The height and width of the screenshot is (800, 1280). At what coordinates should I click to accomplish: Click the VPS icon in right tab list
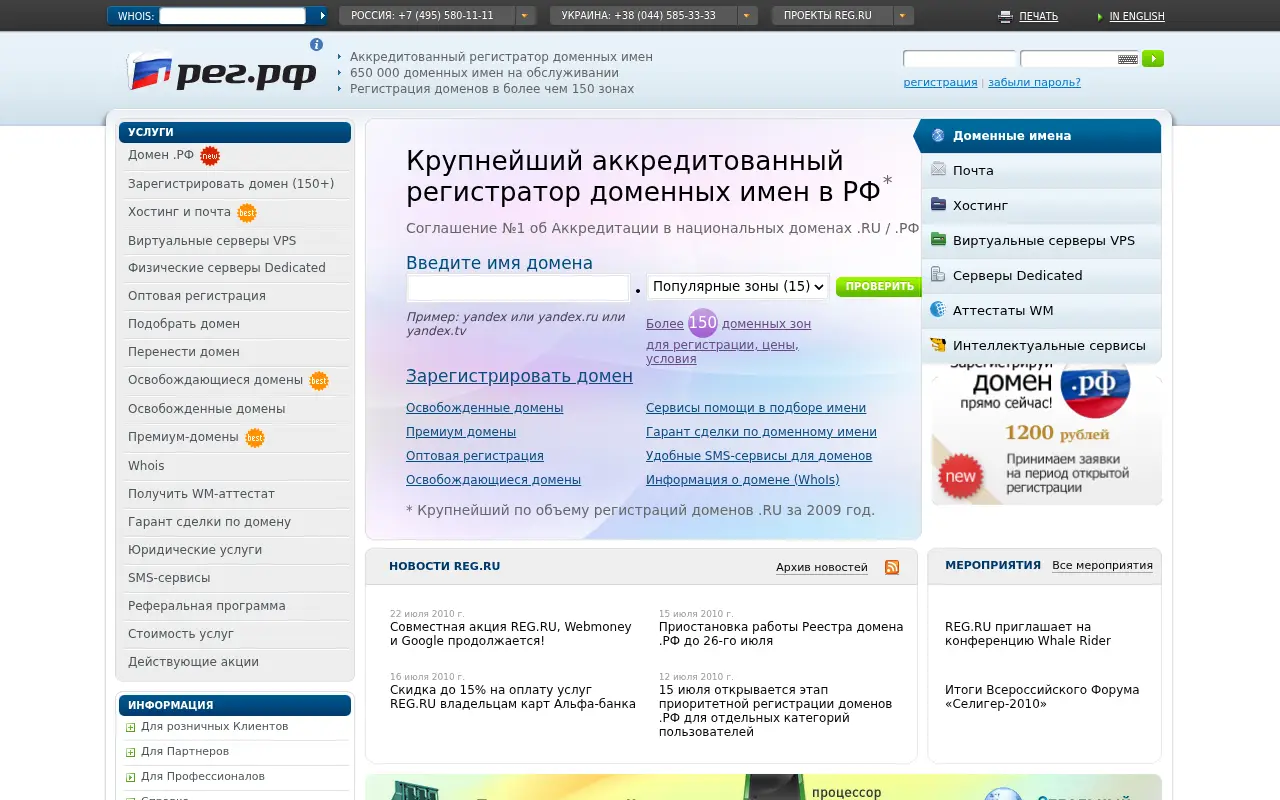click(938, 240)
